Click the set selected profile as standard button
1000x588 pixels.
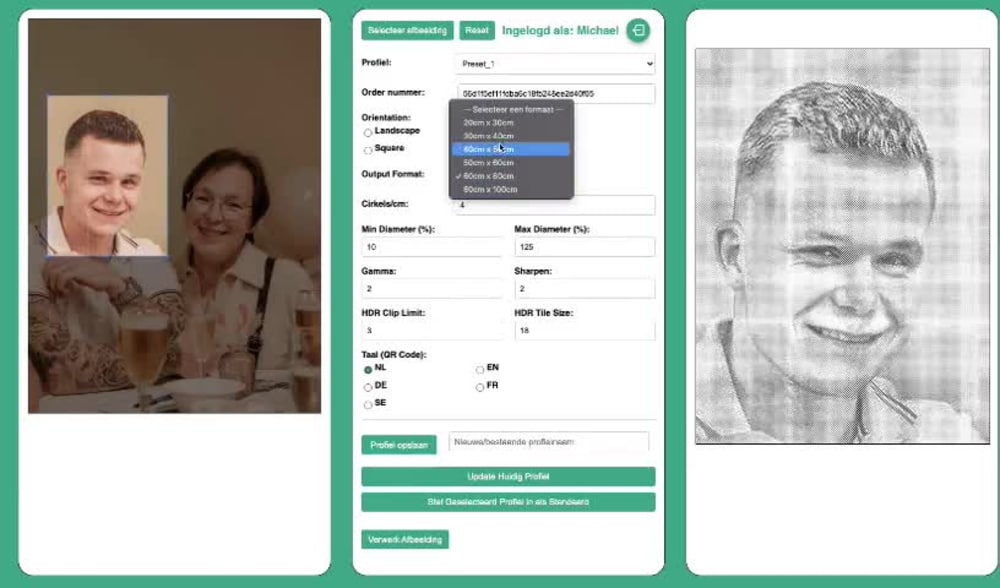(508, 502)
